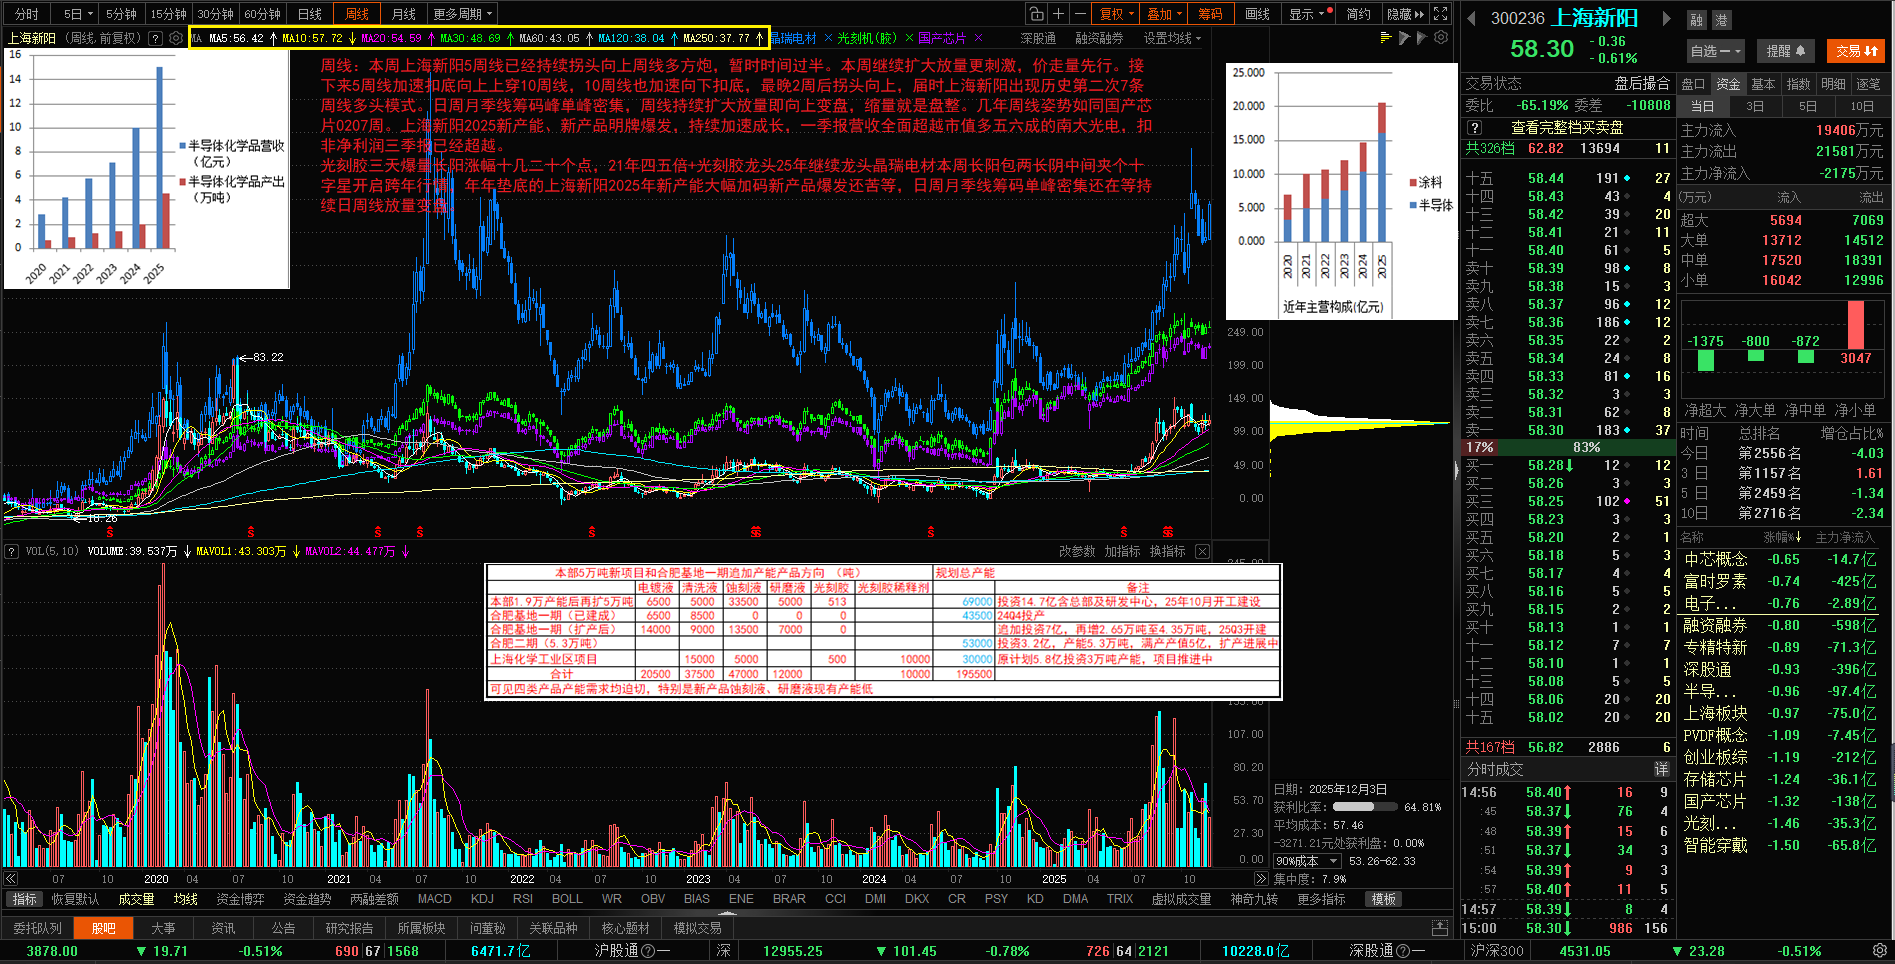Screen dimensions: 1895x964
Task: Click the question mark help icon by chart title
Action: [x=155, y=38]
